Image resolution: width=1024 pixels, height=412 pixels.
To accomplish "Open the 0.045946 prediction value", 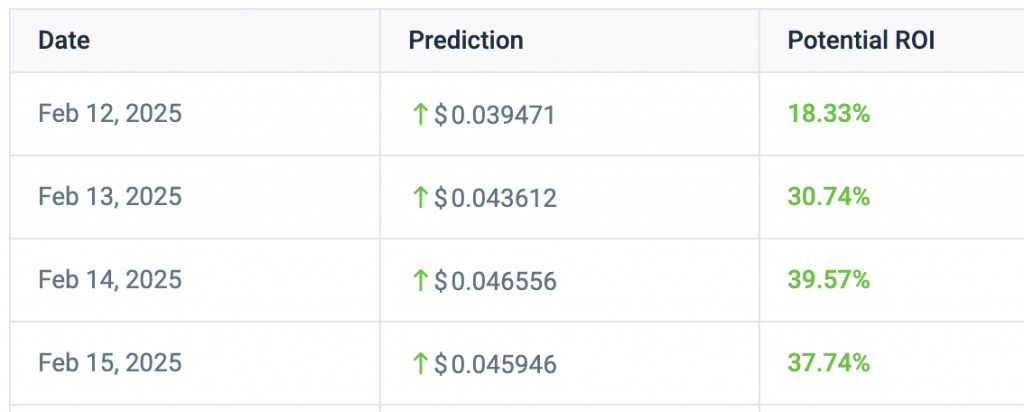I will 502,363.
